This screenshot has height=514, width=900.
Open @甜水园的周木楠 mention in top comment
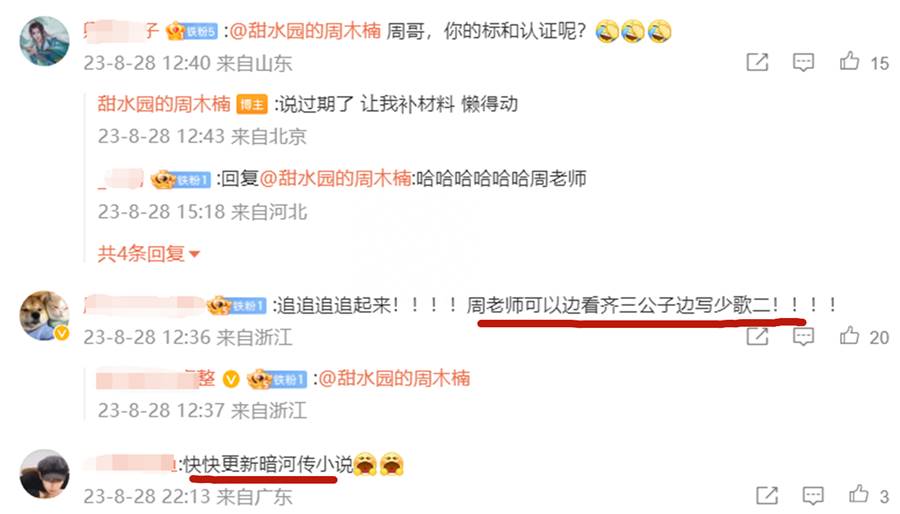[305, 30]
